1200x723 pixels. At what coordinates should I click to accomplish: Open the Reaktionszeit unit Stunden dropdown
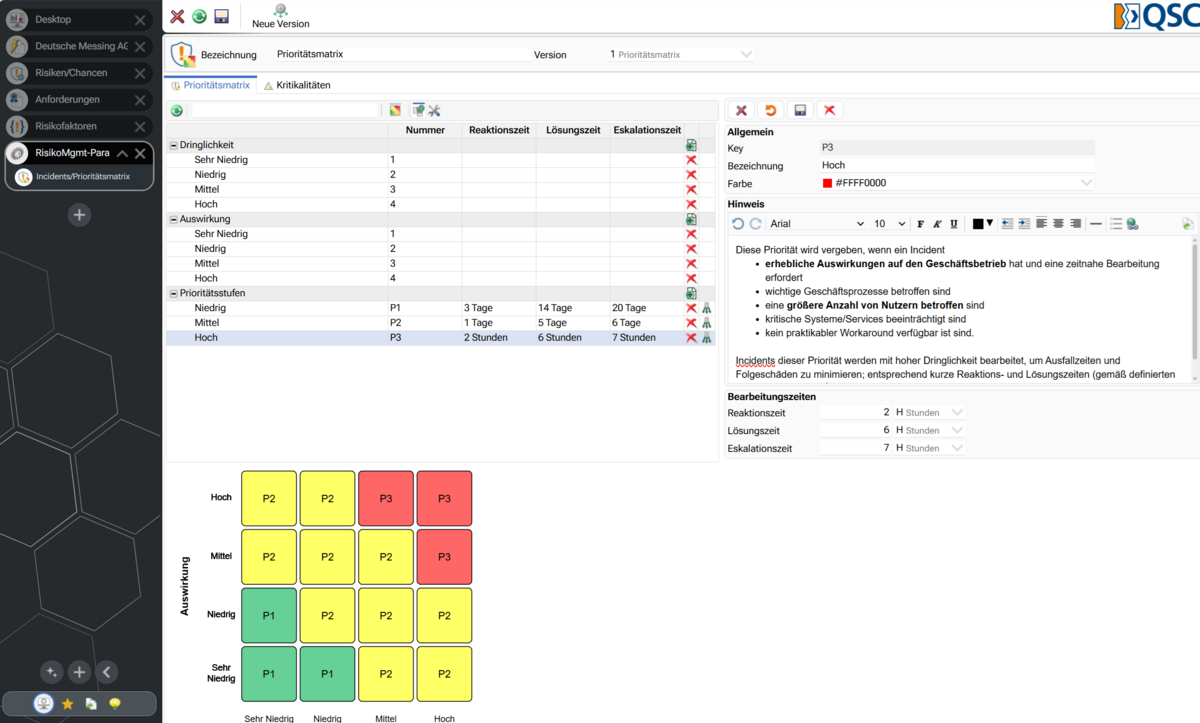click(x=957, y=412)
